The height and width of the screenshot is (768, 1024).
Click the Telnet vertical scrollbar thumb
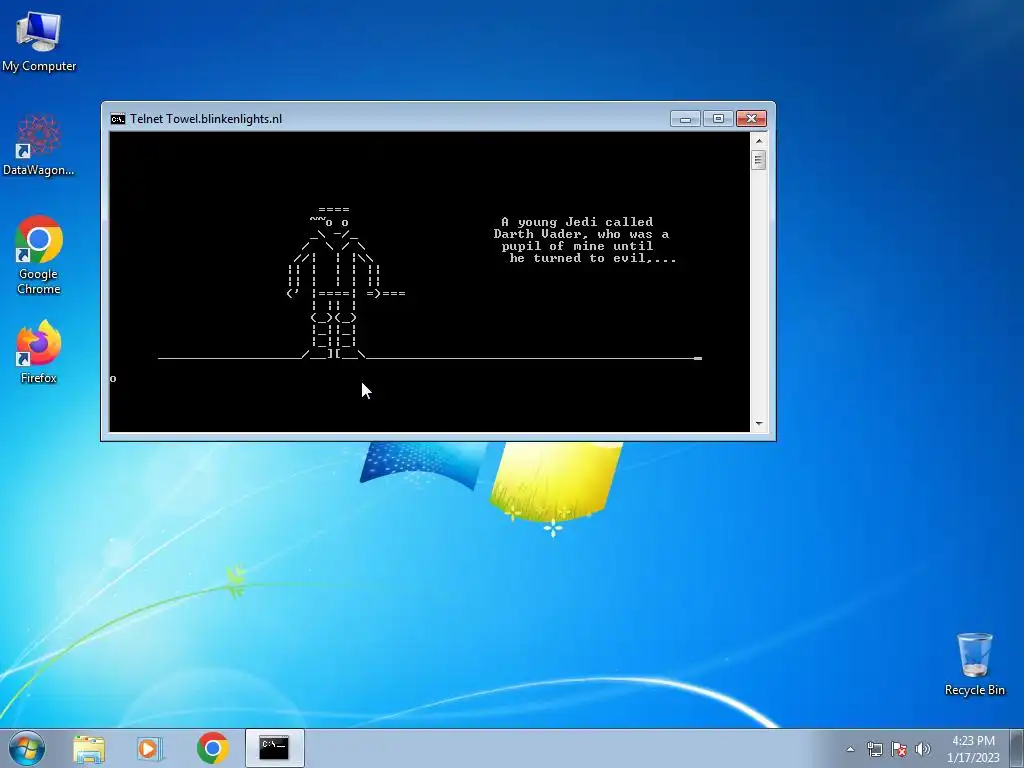click(x=758, y=160)
